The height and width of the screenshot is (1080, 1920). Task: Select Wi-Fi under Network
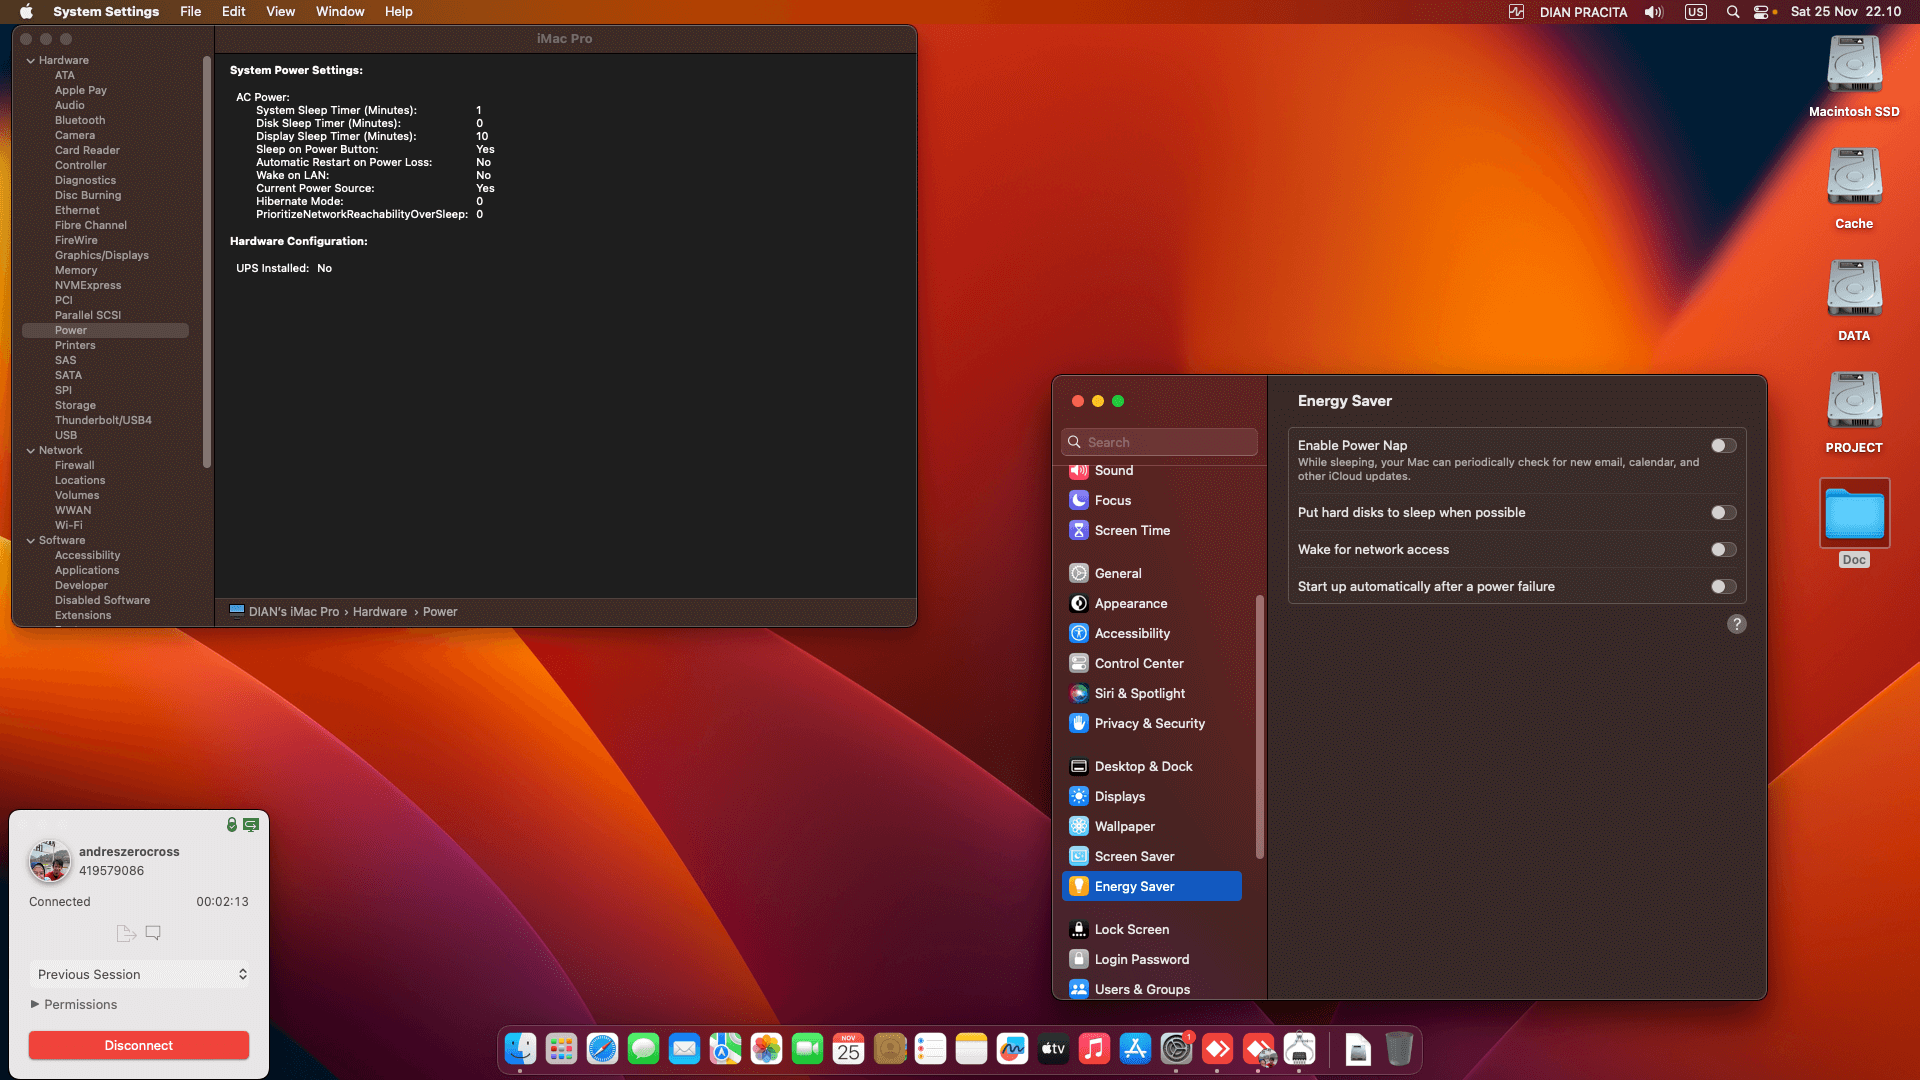point(69,526)
